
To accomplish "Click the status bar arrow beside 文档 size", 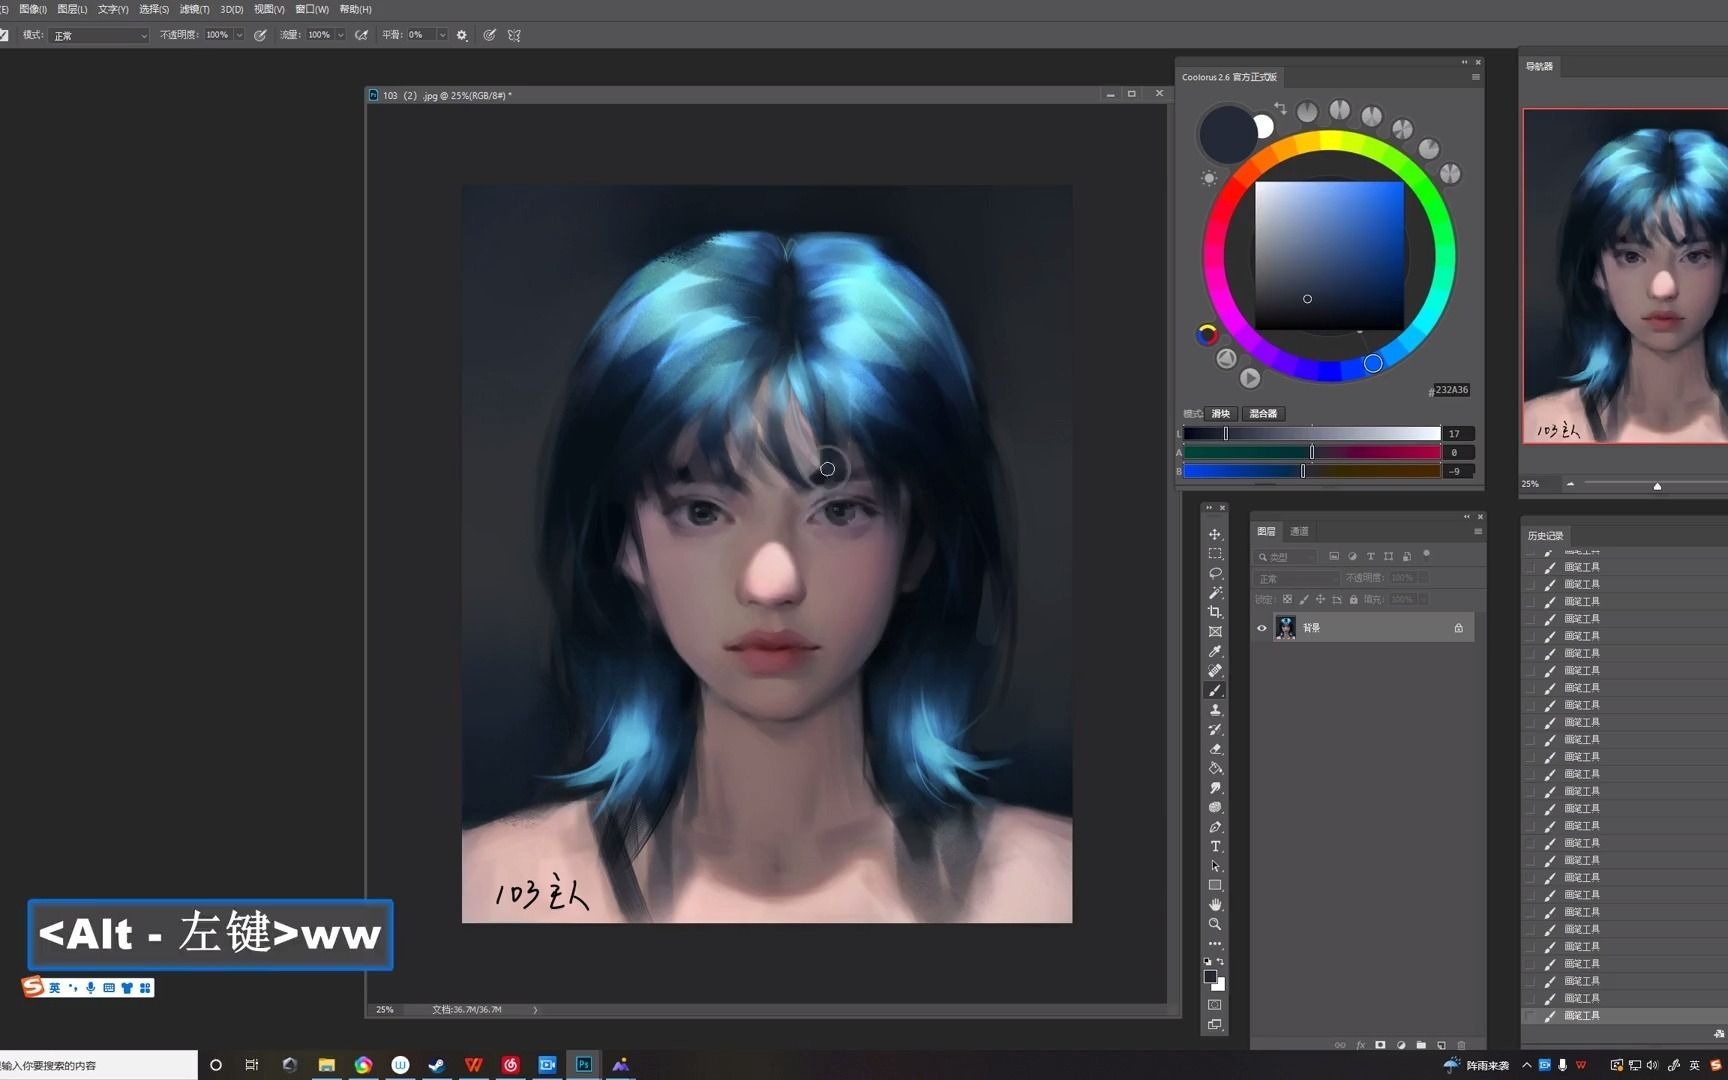I will tap(535, 1010).
